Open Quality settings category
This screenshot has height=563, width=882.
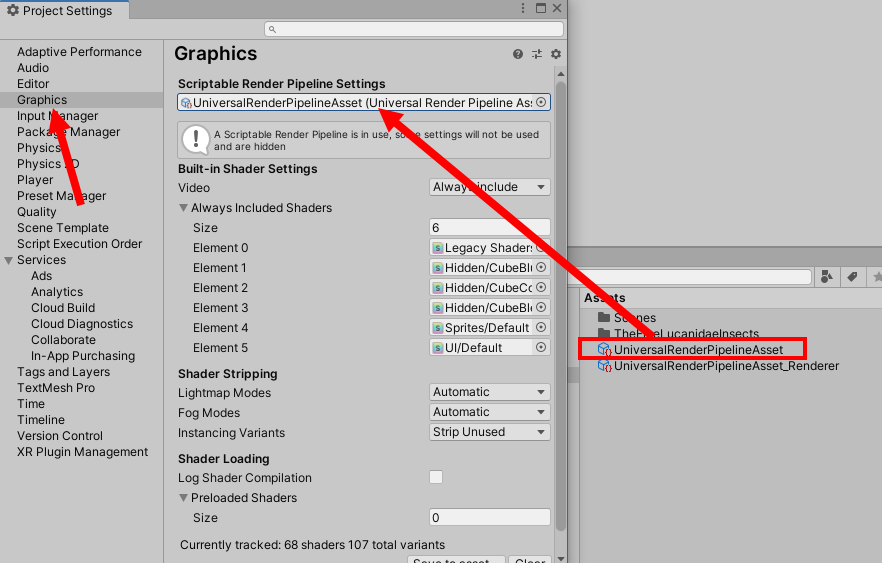[37, 212]
